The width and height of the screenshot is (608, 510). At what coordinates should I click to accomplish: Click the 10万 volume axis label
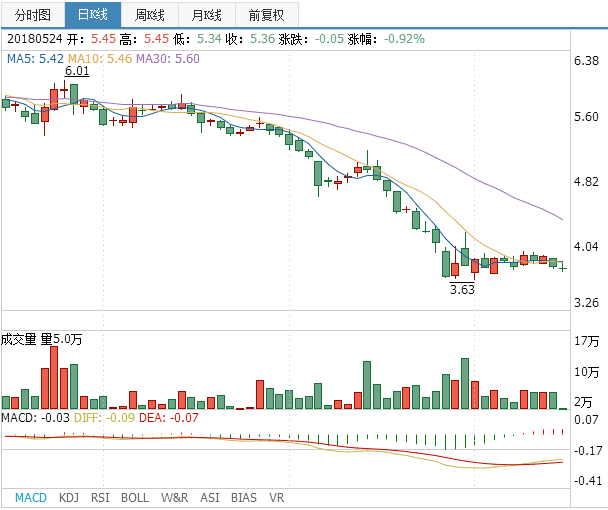click(x=586, y=372)
